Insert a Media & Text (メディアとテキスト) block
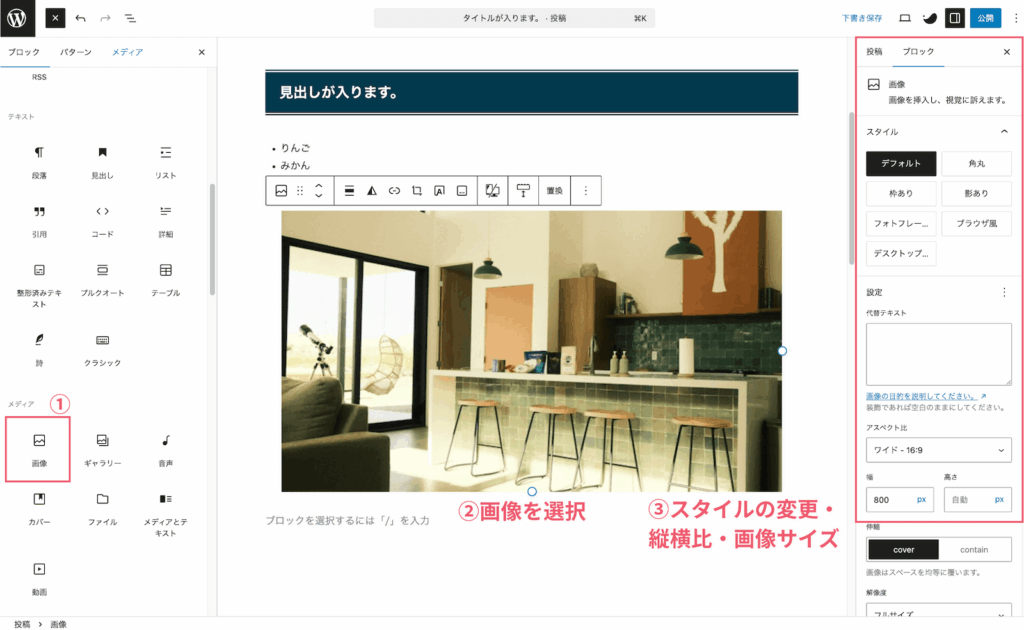 [166, 514]
